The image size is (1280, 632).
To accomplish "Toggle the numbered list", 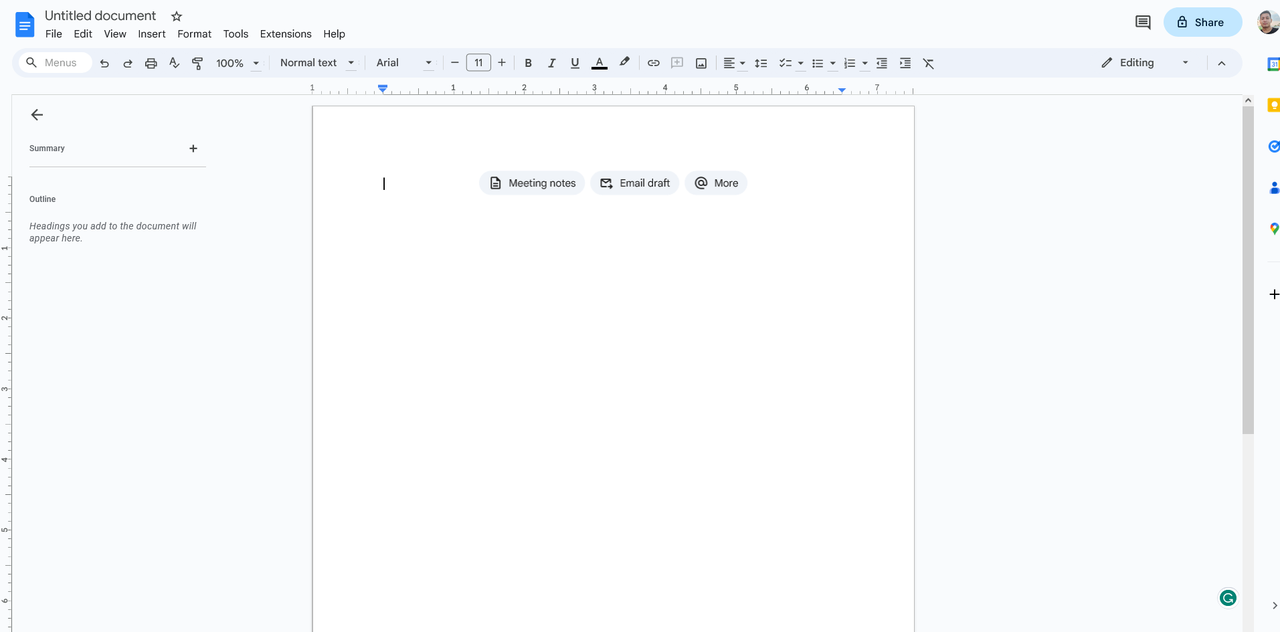I will coord(849,63).
